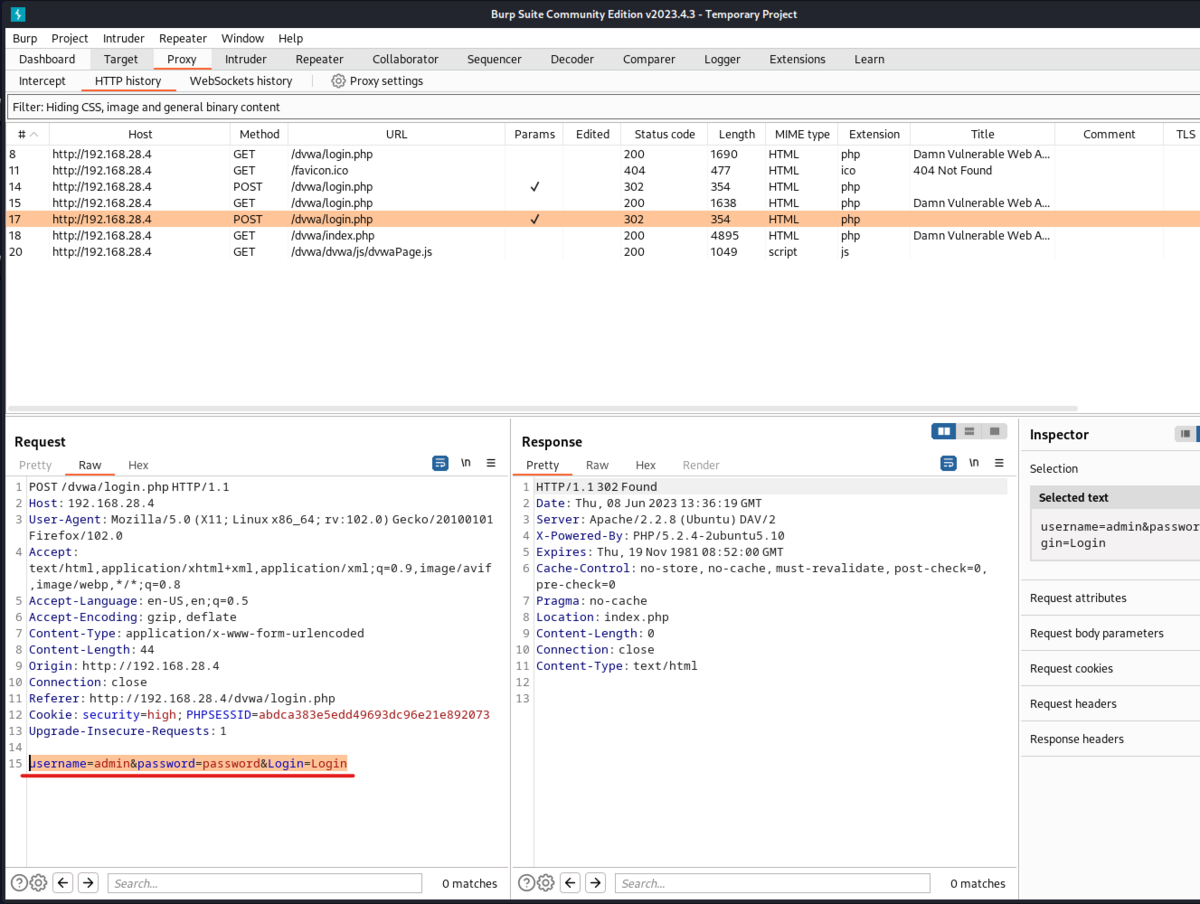This screenshot has width=1200, height=904.
Task: Show Response in Hex view
Action: click(646, 465)
